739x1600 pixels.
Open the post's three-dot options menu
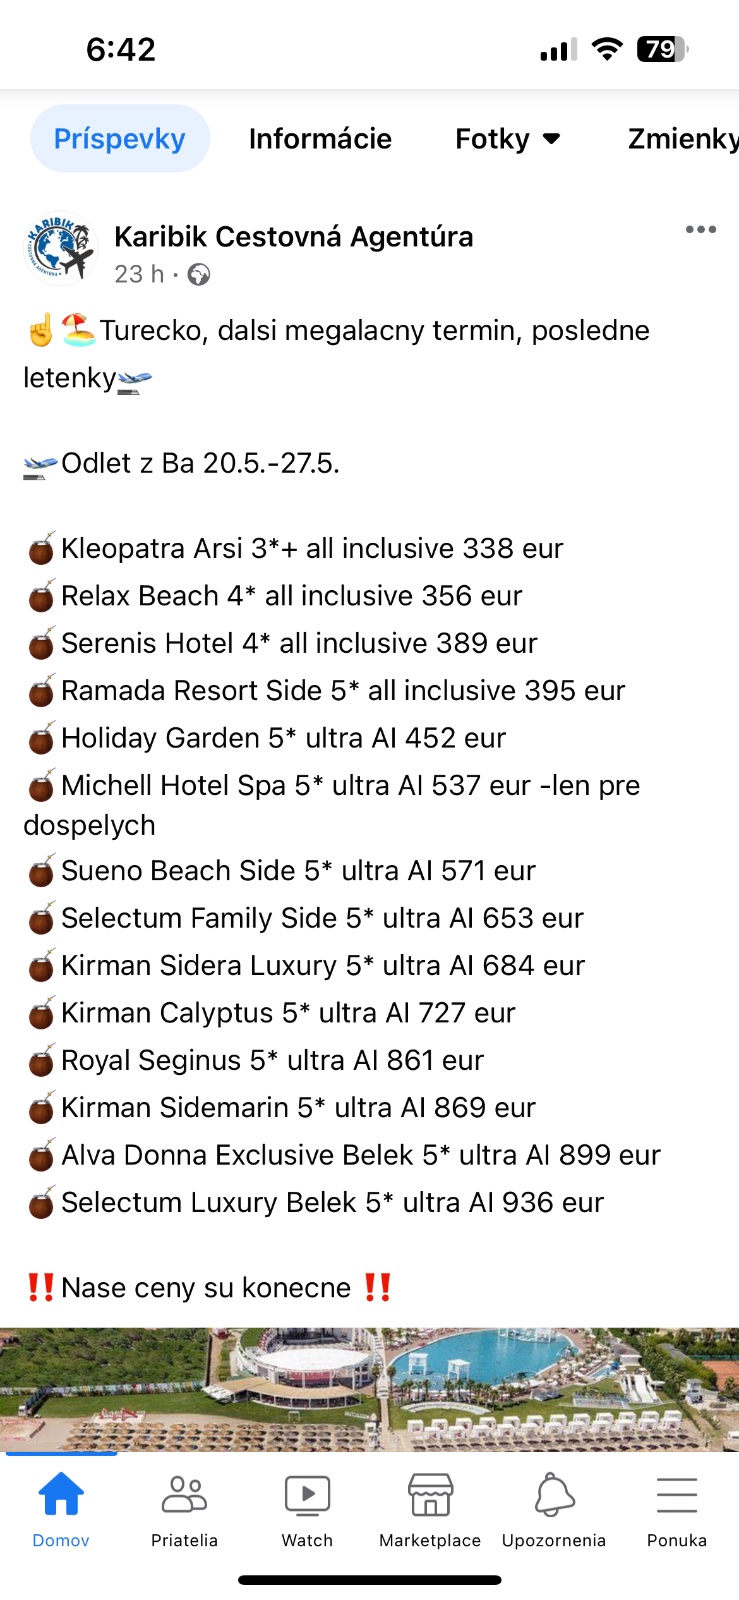point(700,230)
